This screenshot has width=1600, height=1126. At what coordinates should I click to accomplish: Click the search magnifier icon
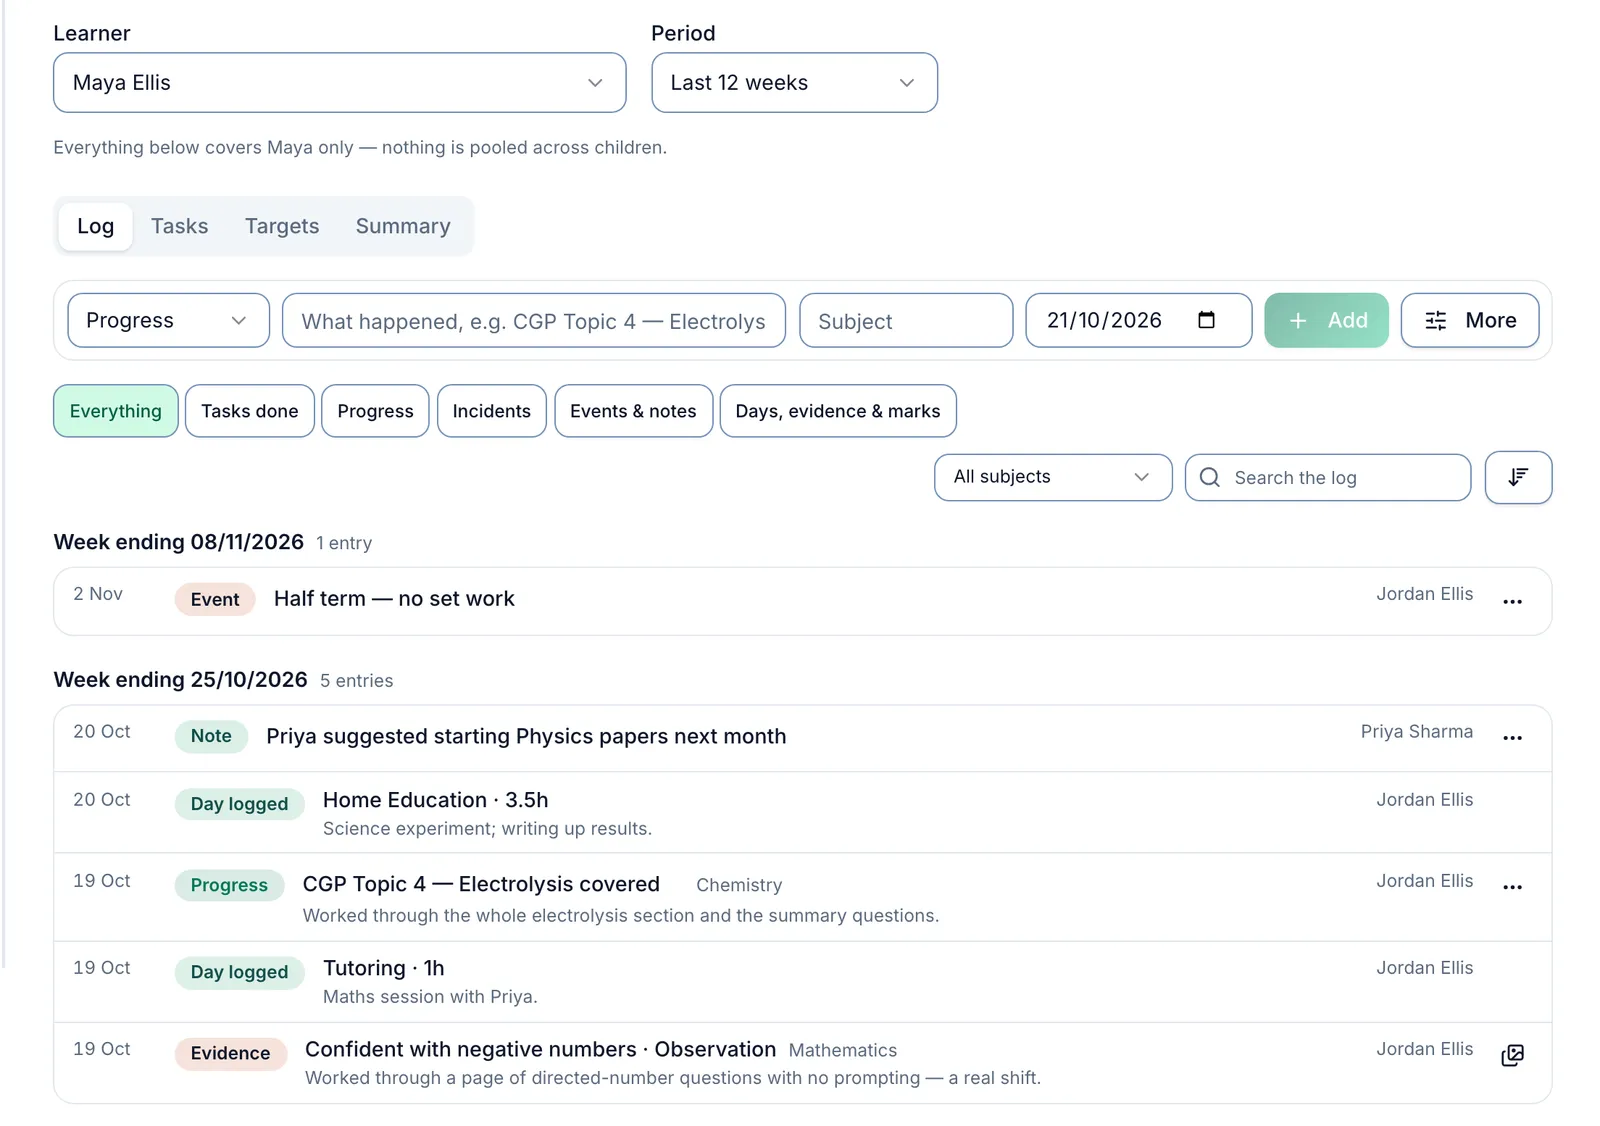coord(1209,477)
